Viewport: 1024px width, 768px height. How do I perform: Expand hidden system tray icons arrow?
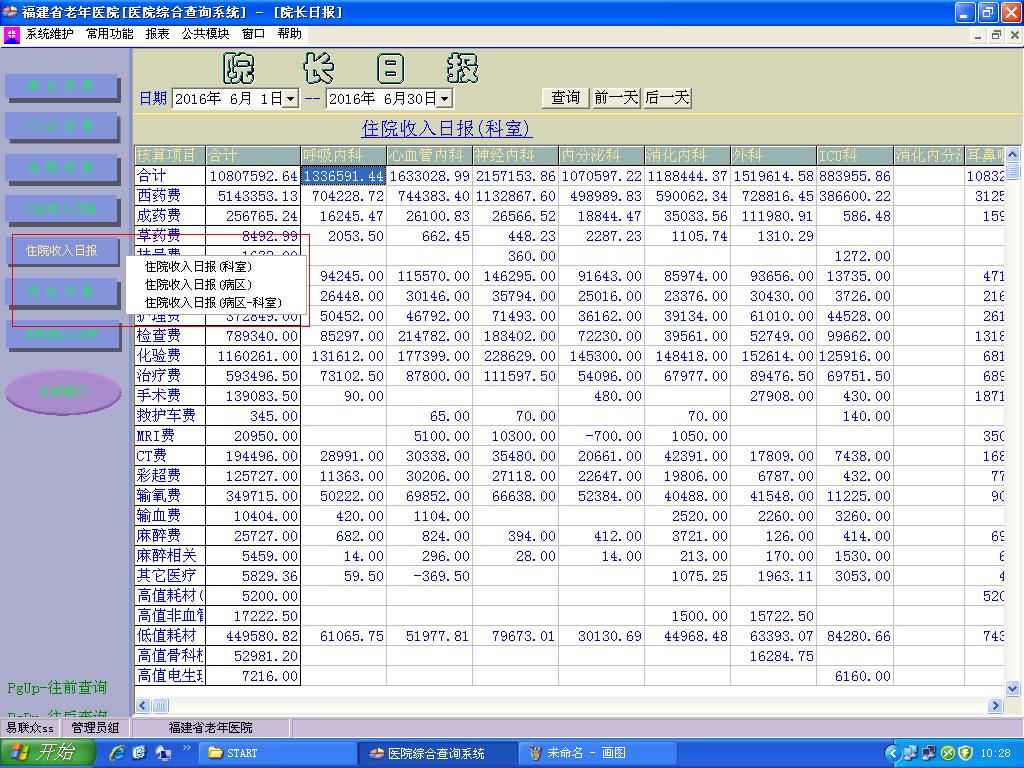893,754
